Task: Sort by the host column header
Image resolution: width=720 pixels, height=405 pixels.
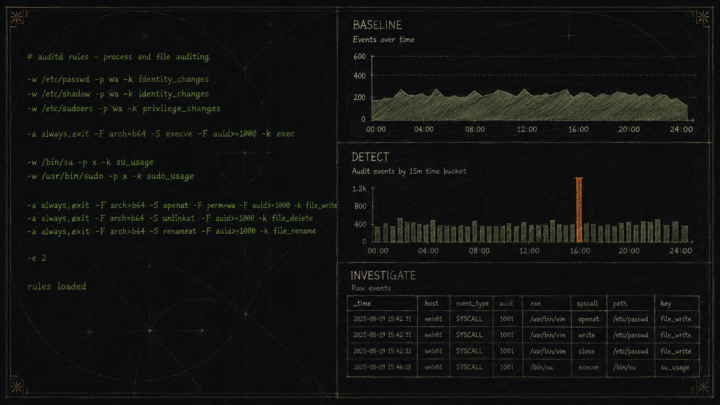Action: click(431, 304)
